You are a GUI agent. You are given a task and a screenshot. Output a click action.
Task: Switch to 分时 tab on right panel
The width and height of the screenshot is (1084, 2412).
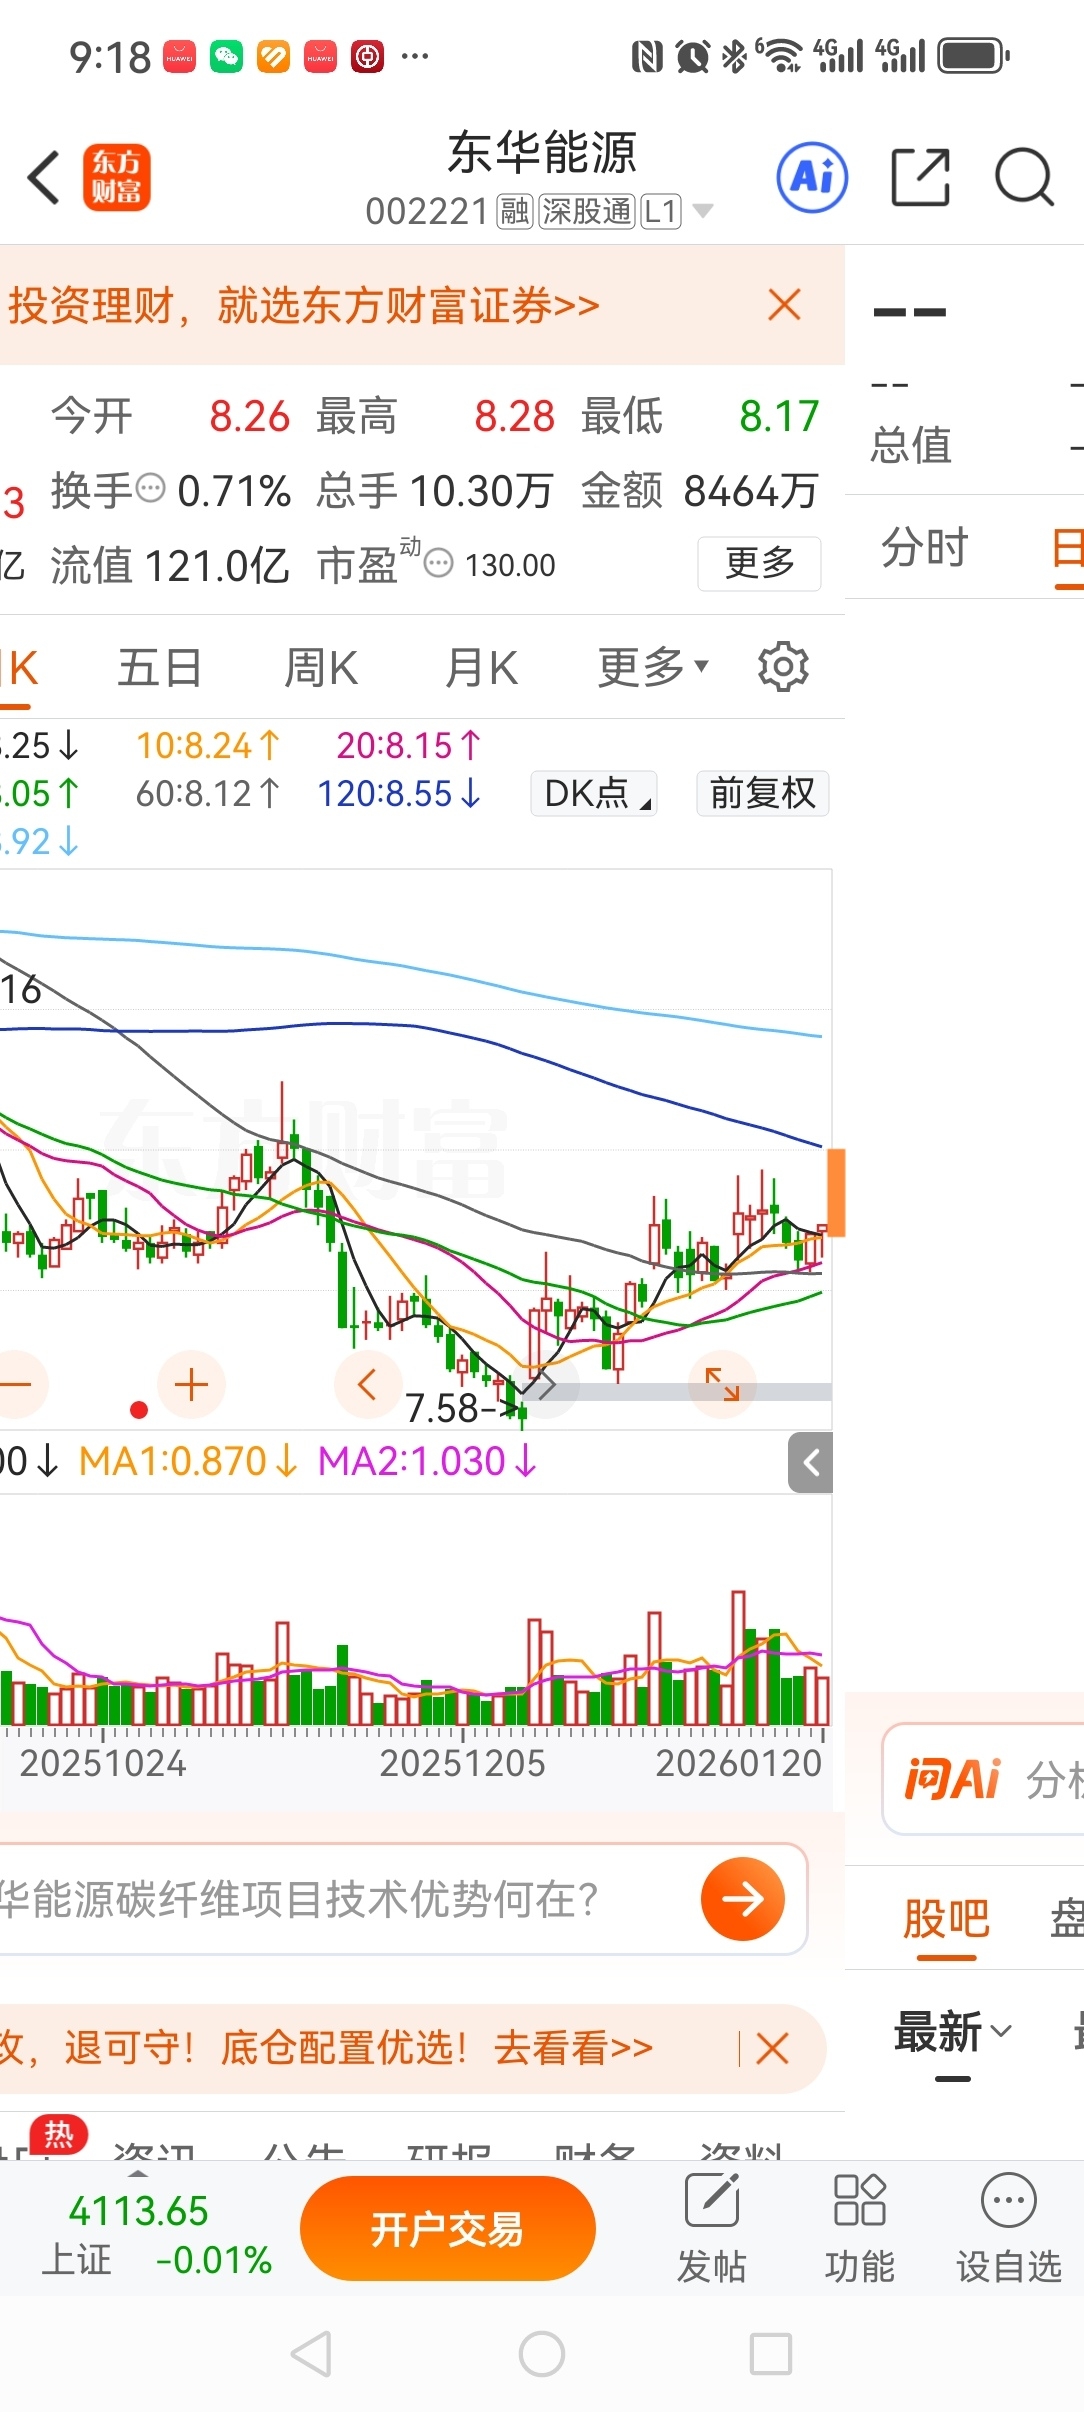(925, 547)
